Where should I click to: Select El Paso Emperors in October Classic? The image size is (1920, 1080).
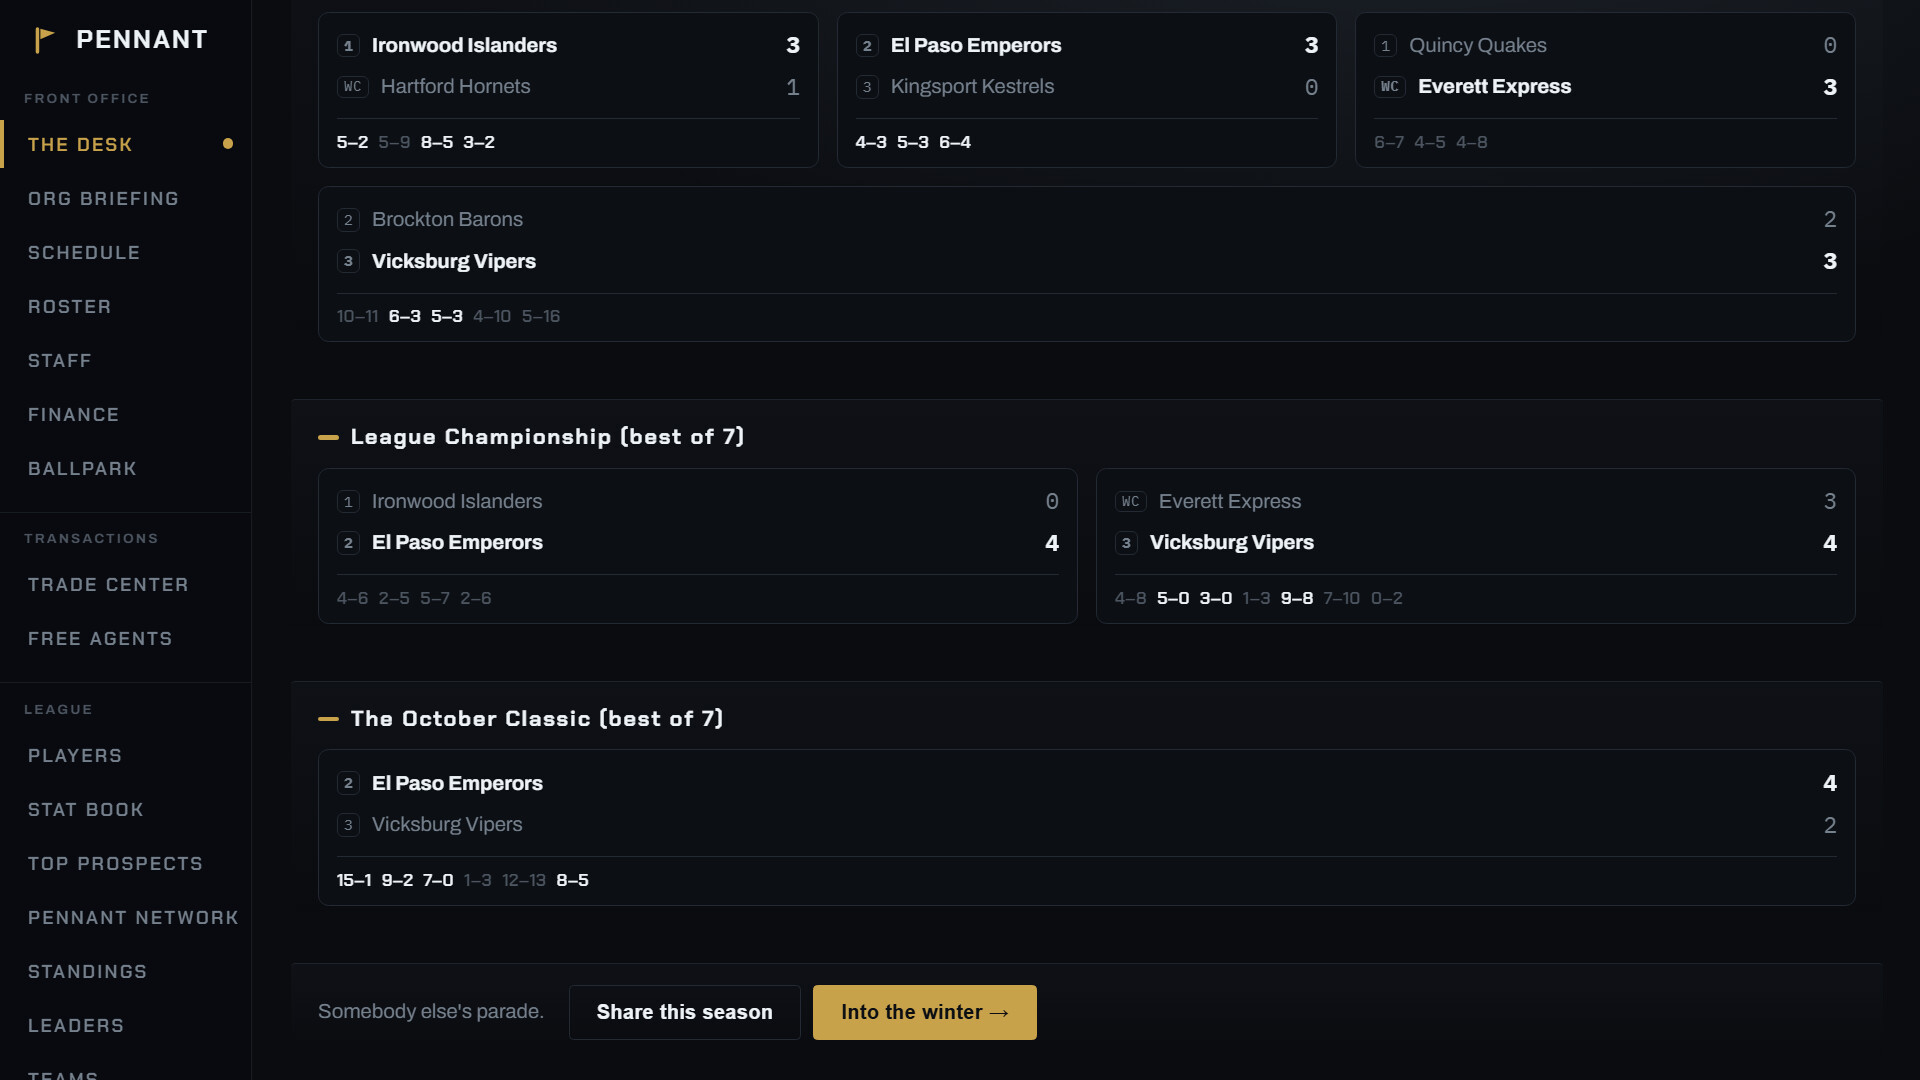click(457, 783)
